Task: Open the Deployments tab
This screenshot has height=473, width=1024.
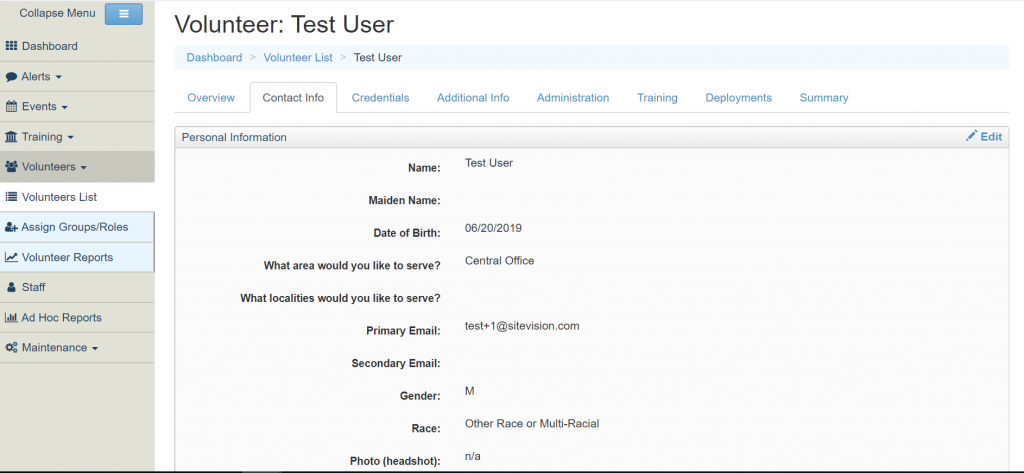Action: [738, 98]
